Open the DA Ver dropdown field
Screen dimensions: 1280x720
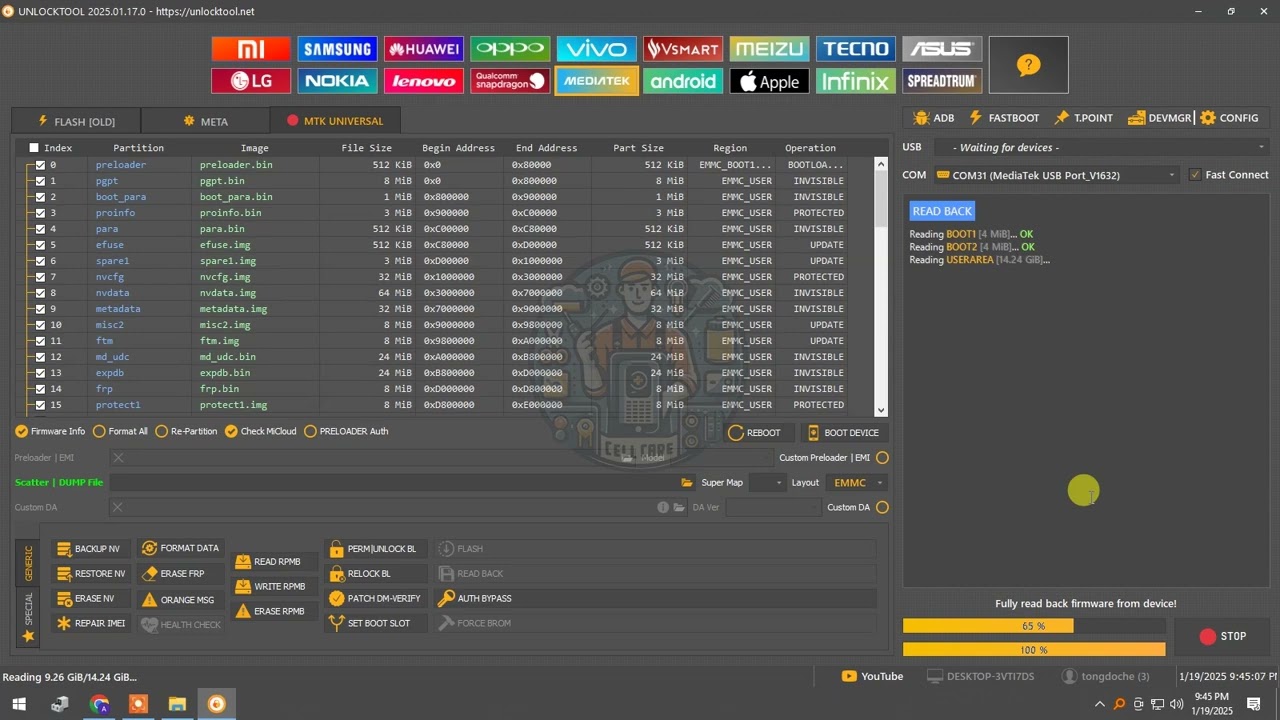point(773,507)
